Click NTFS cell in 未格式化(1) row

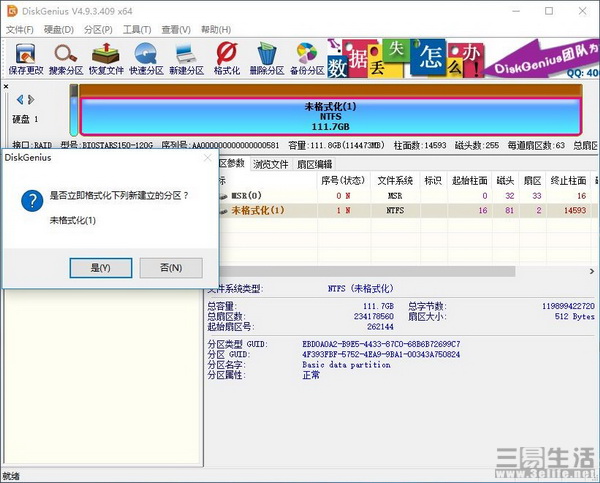pos(395,210)
